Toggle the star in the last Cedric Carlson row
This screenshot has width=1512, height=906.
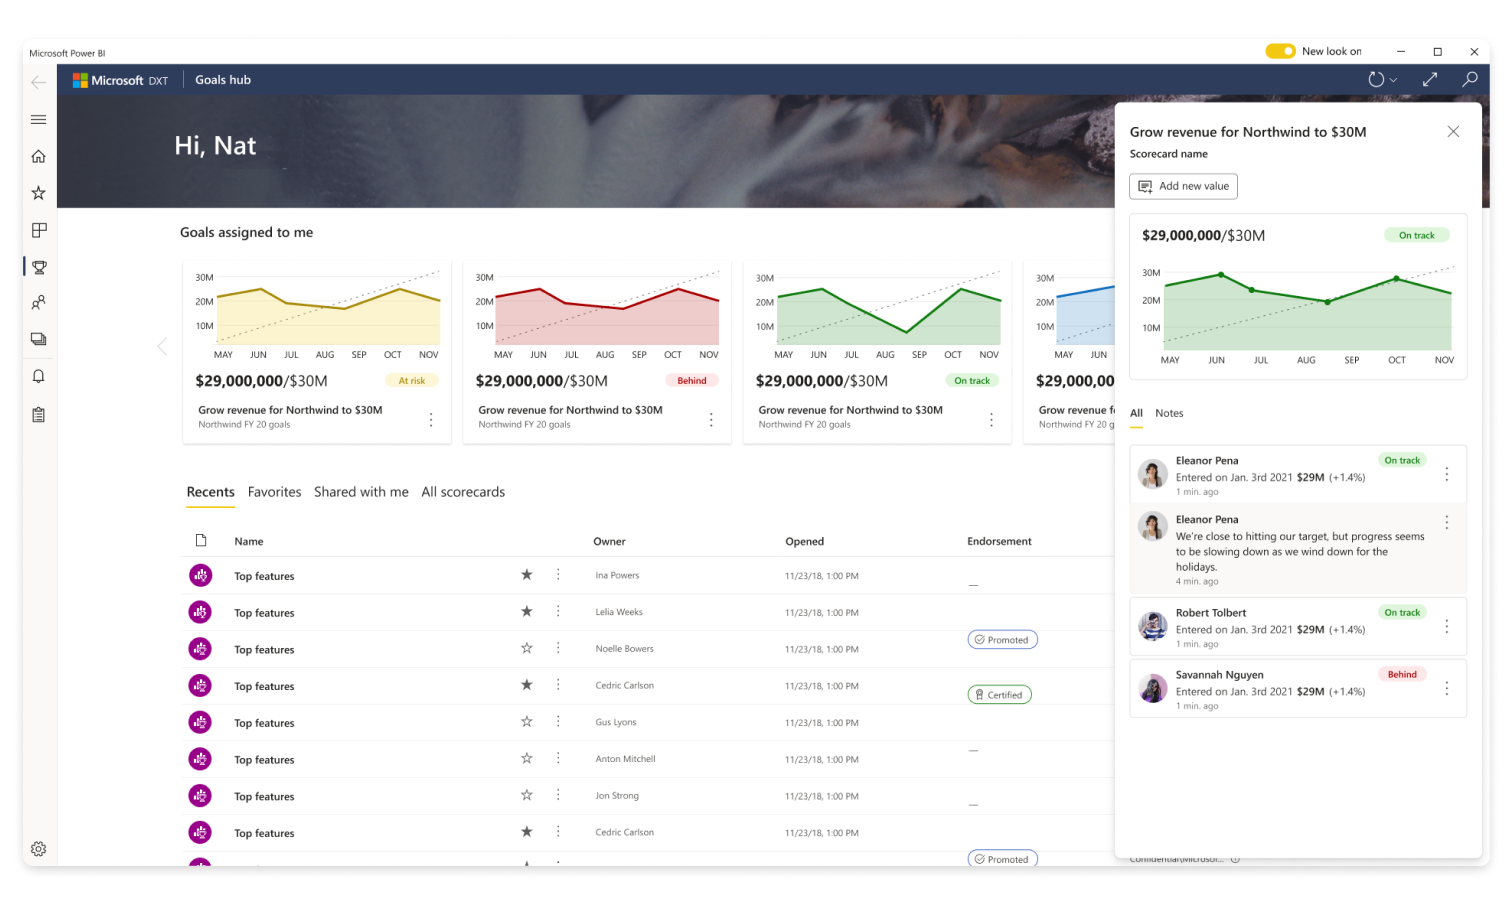[x=527, y=832]
